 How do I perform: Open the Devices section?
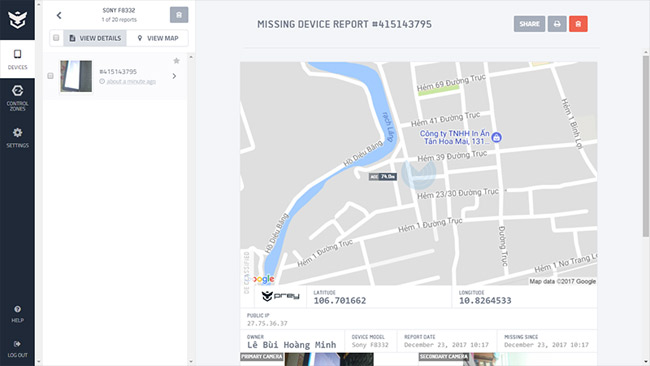(x=17, y=59)
